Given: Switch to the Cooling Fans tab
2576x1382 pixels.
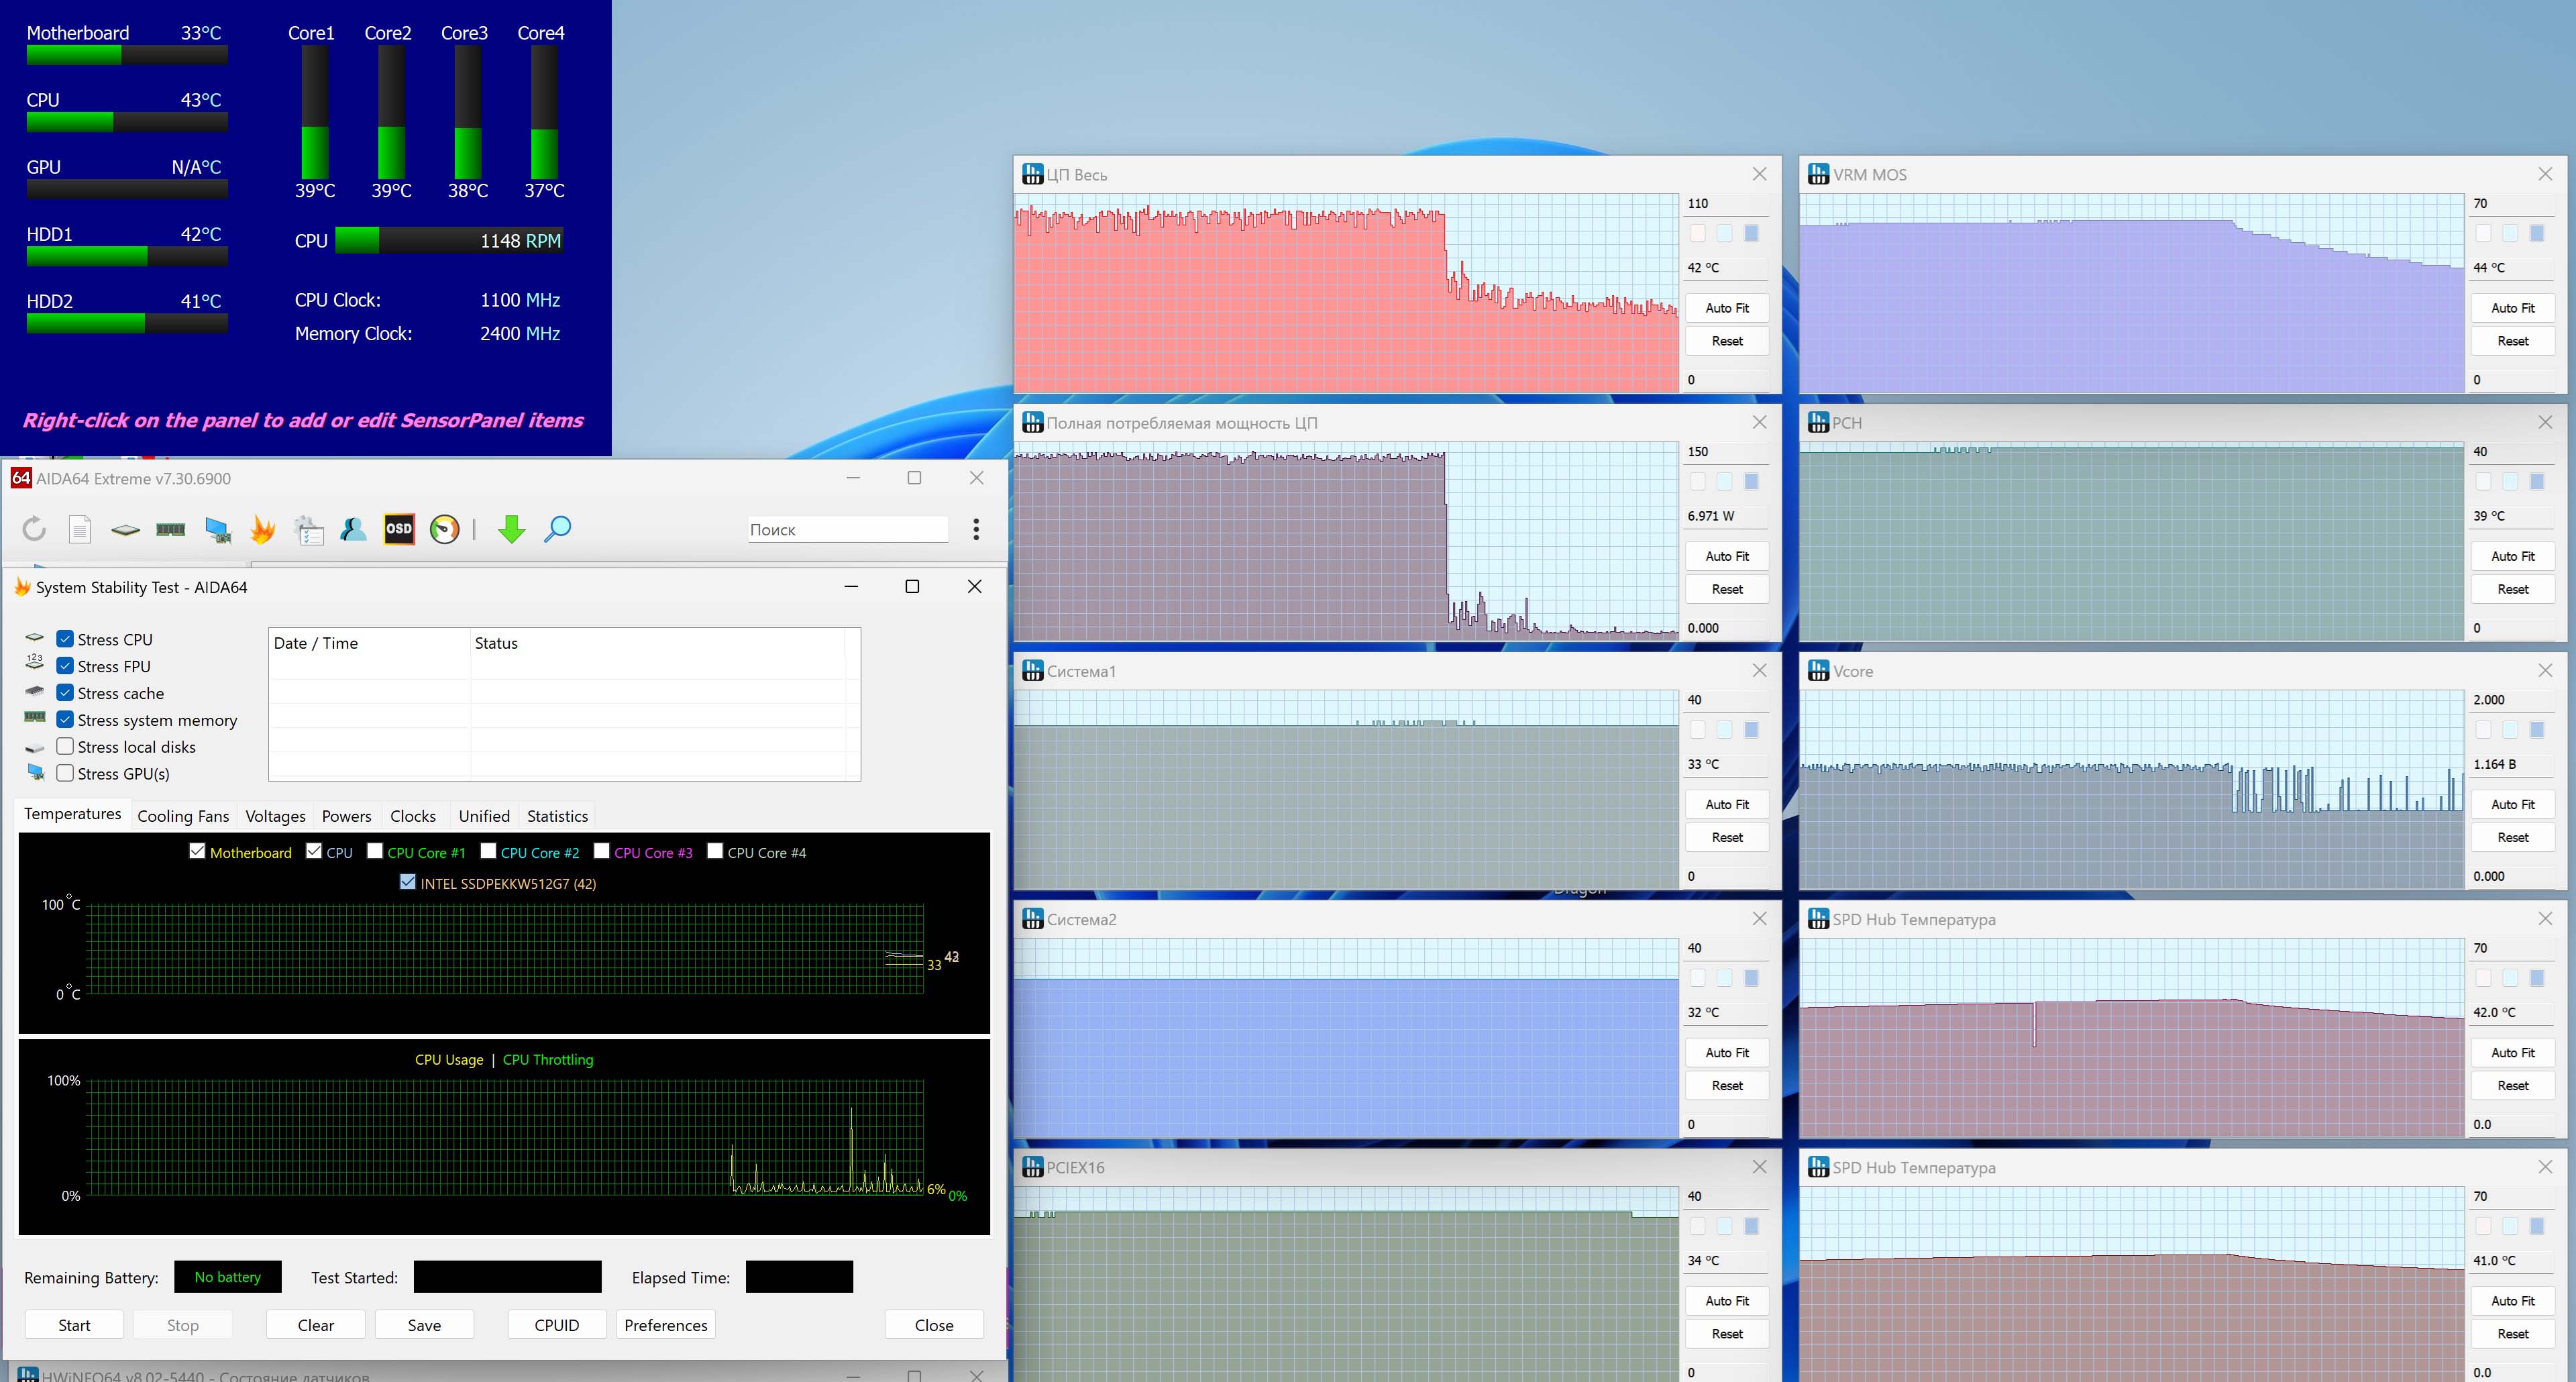Looking at the screenshot, I should [183, 816].
